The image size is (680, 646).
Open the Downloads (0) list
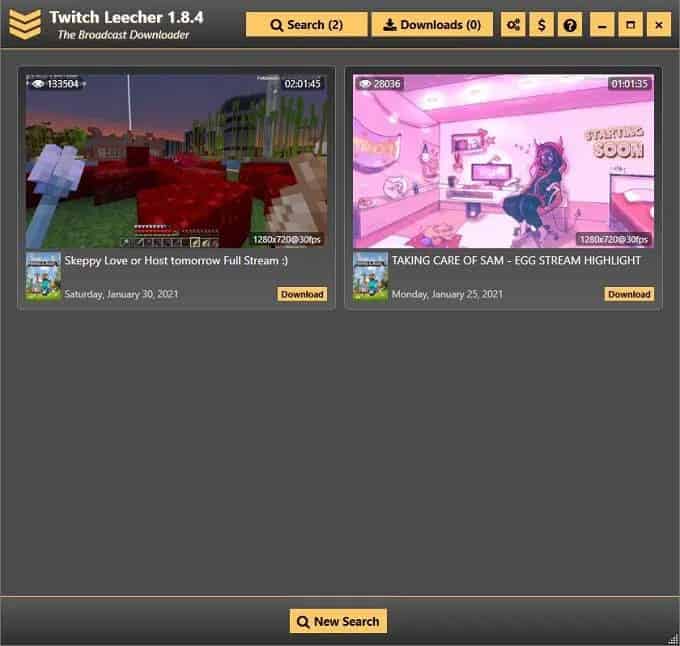[432, 25]
